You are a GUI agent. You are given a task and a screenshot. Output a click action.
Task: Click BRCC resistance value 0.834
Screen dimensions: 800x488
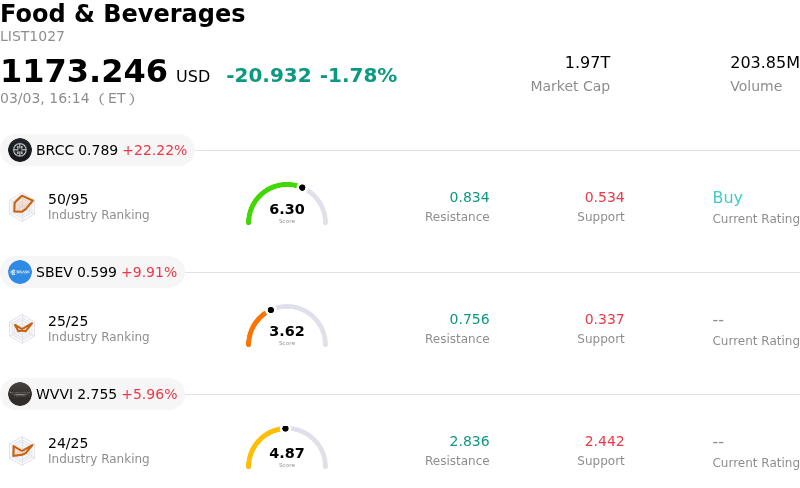tap(469, 198)
